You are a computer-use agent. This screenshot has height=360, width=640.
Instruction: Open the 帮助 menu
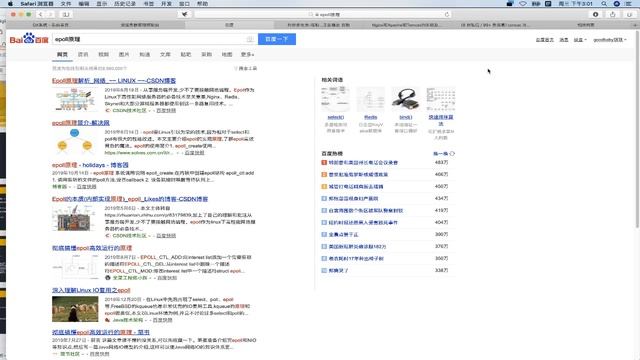pyautogui.click(x=202, y=4)
